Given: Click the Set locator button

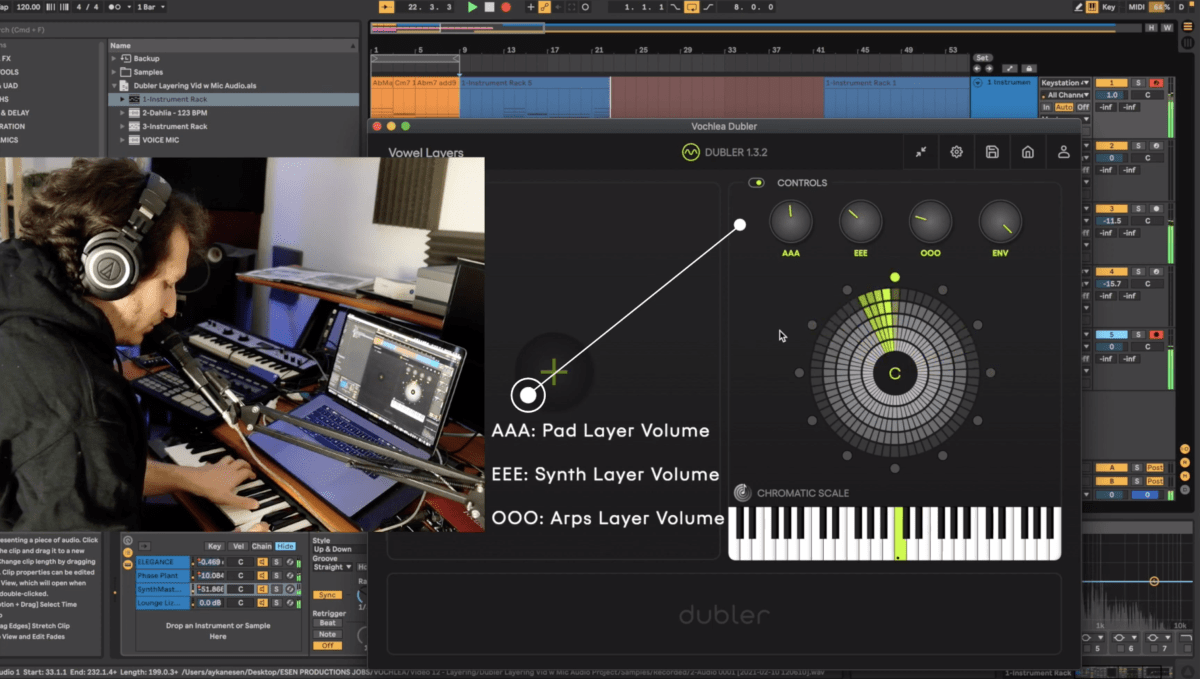Looking at the screenshot, I should click(x=982, y=57).
